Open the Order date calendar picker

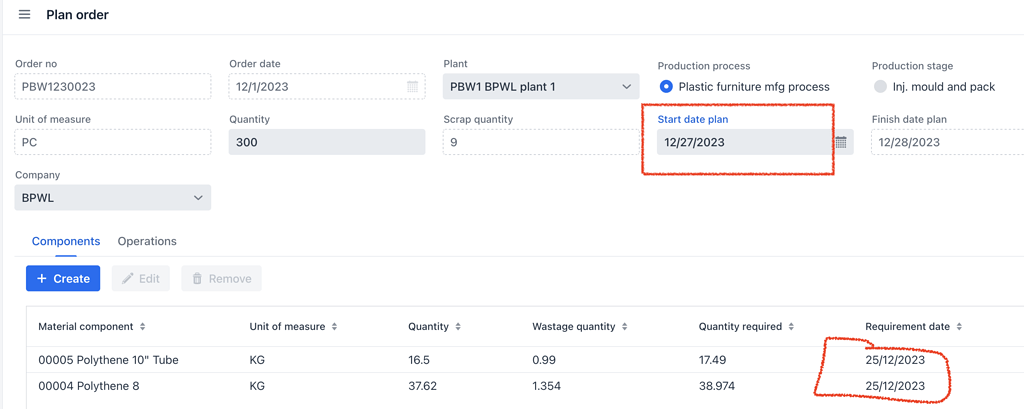coord(412,87)
